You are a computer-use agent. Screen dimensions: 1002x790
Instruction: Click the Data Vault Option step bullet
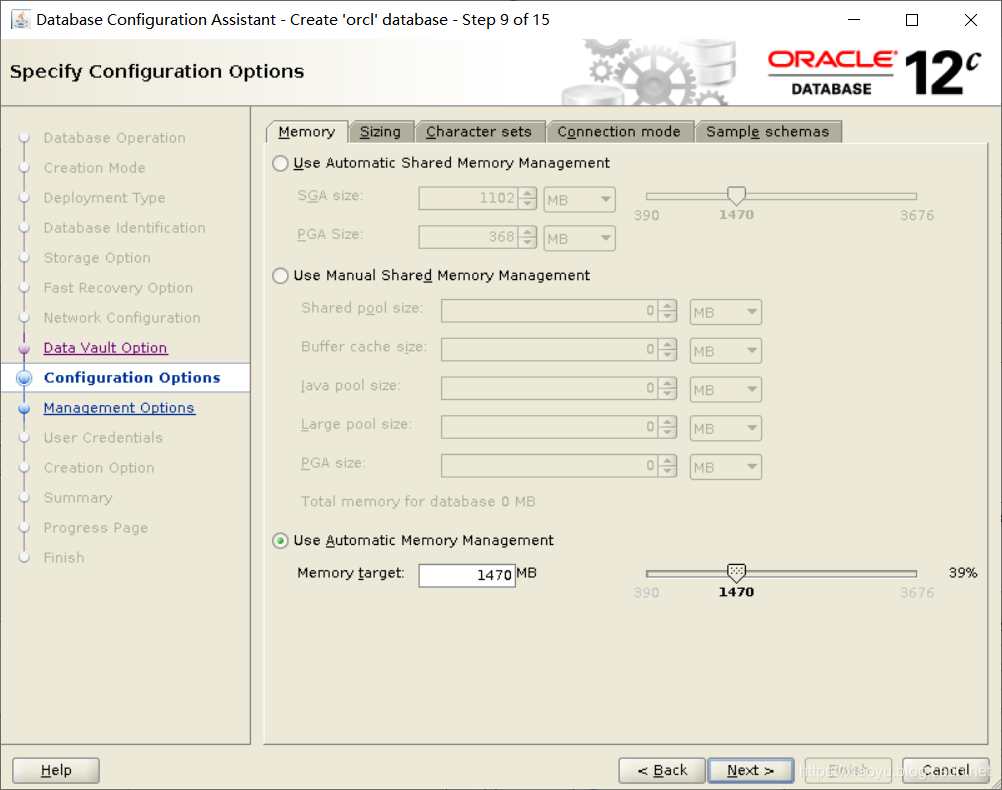(x=24, y=348)
